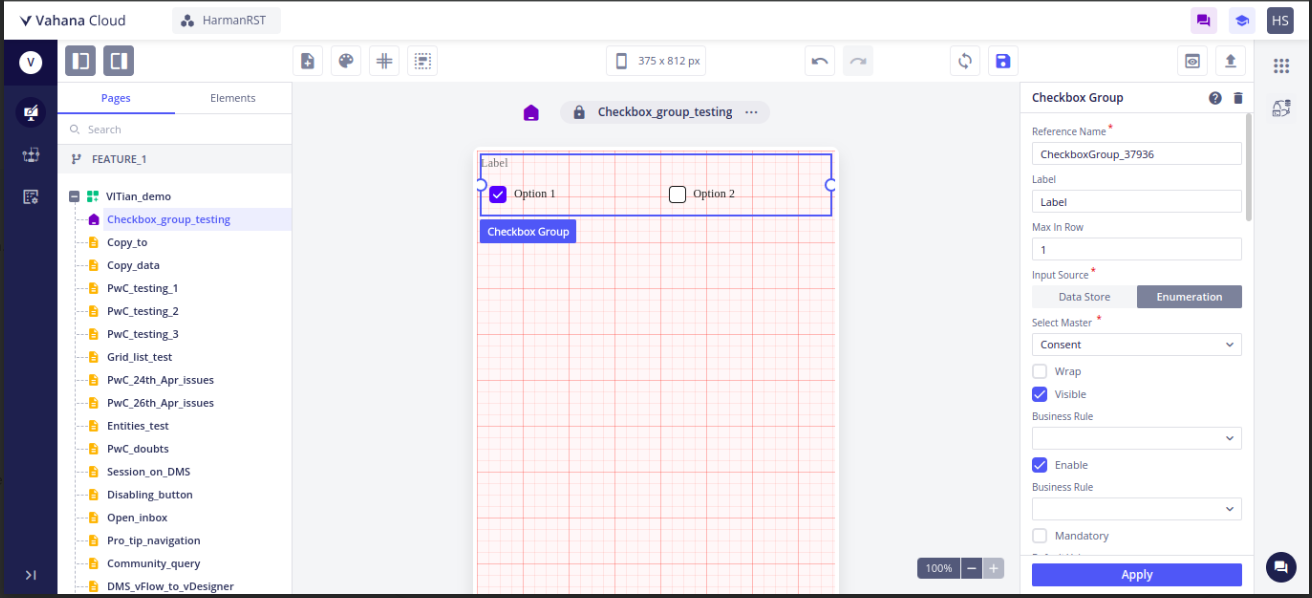Image resolution: width=1312 pixels, height=598 pixels.
Task: Tick the Mandatory checkbox
Action: point(1039,536)
